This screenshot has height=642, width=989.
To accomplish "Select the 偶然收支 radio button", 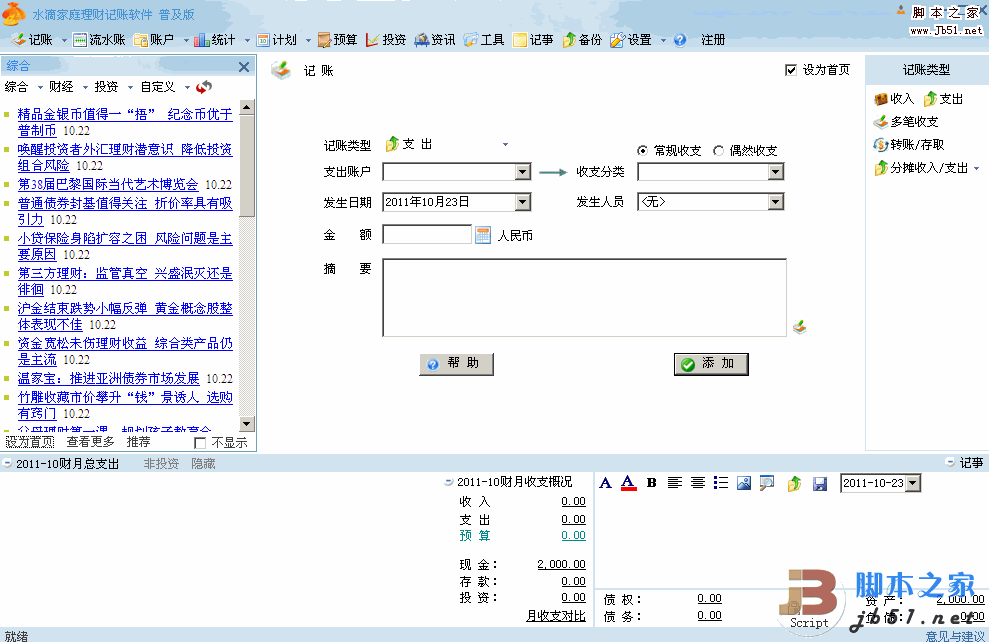I will [718, 151].
